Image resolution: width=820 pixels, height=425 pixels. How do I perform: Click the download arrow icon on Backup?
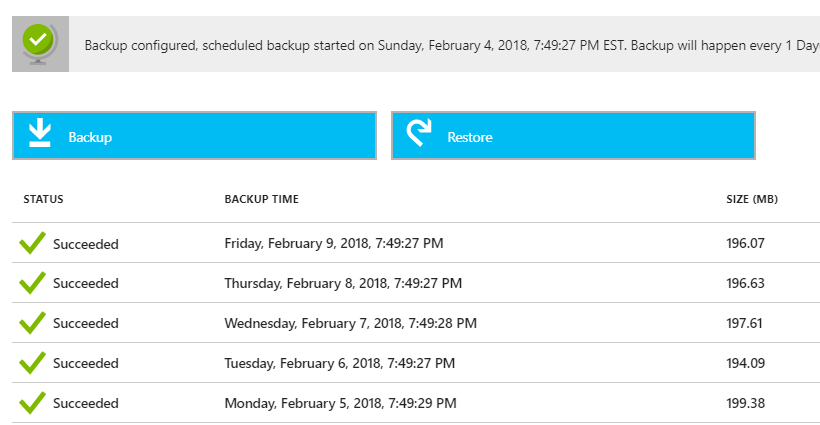coord(40,133)
